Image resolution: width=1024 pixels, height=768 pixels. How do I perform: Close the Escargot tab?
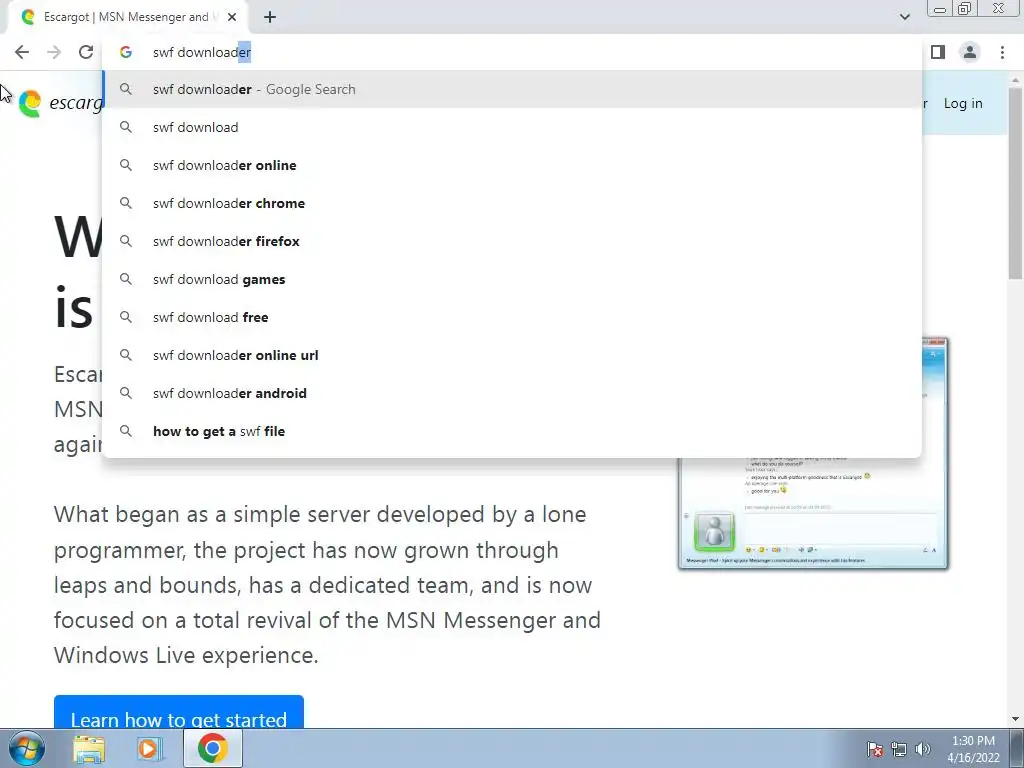pyautogui.click(x=232, y=17)
